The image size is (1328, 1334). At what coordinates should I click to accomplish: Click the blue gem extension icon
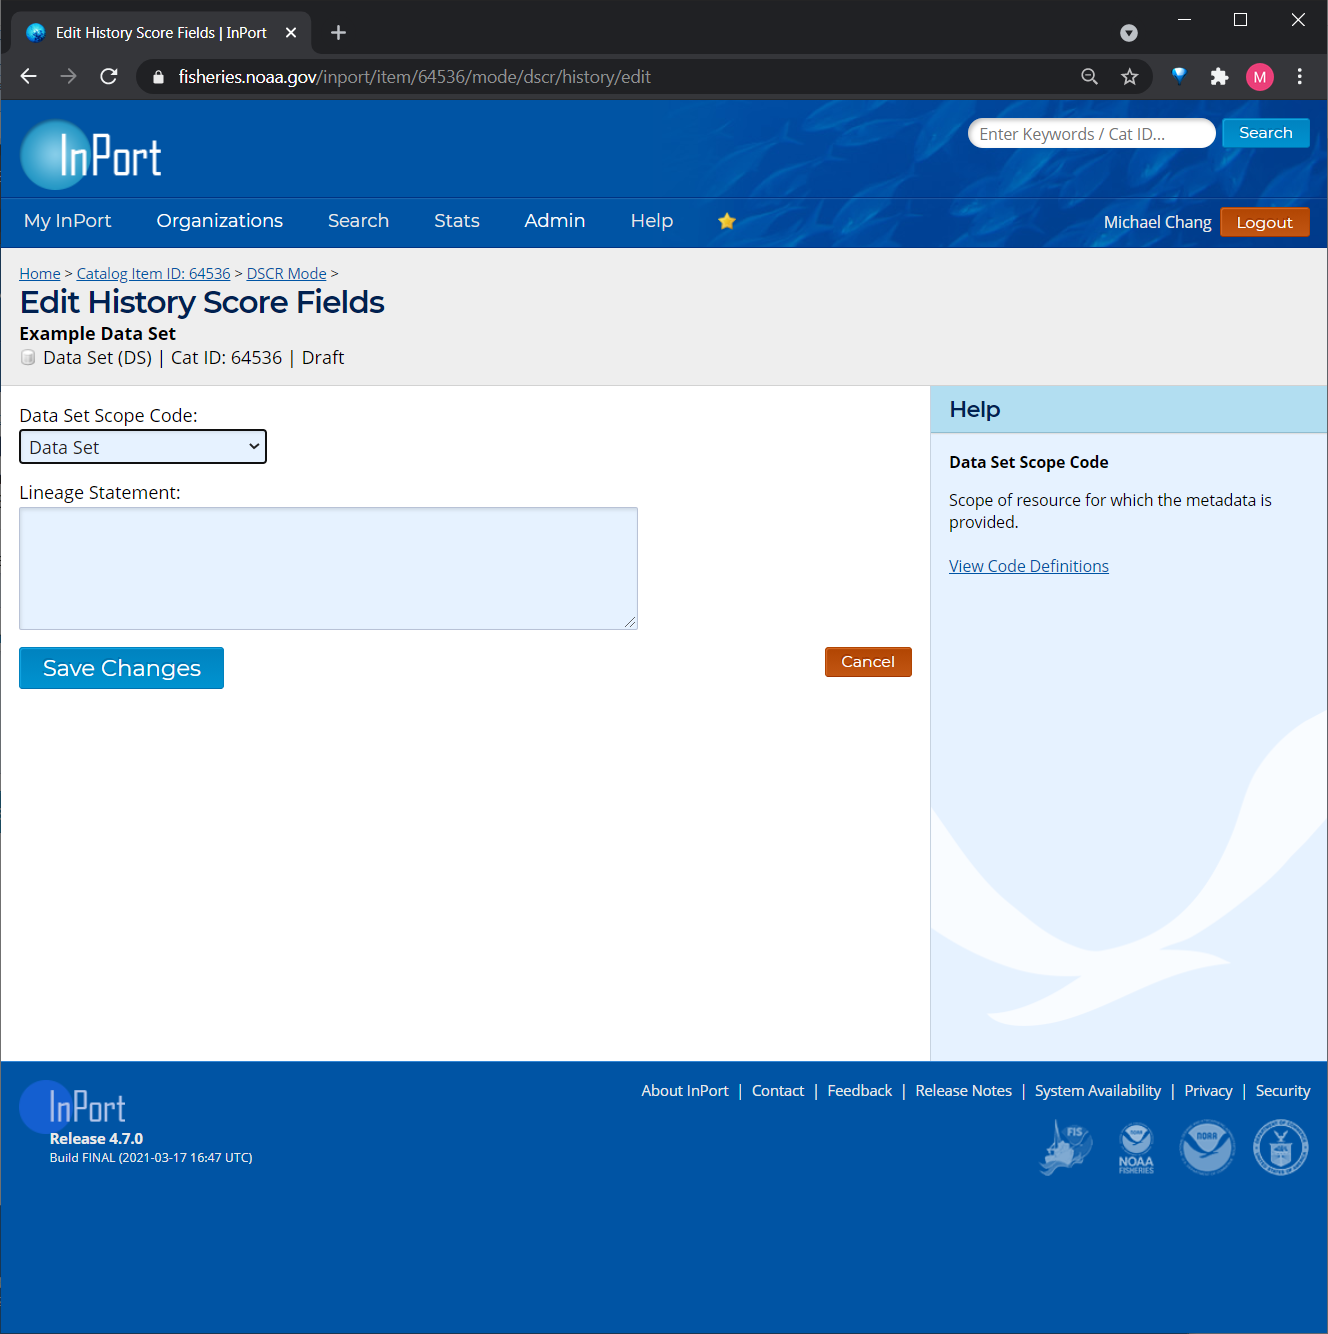pos(1179,75)
